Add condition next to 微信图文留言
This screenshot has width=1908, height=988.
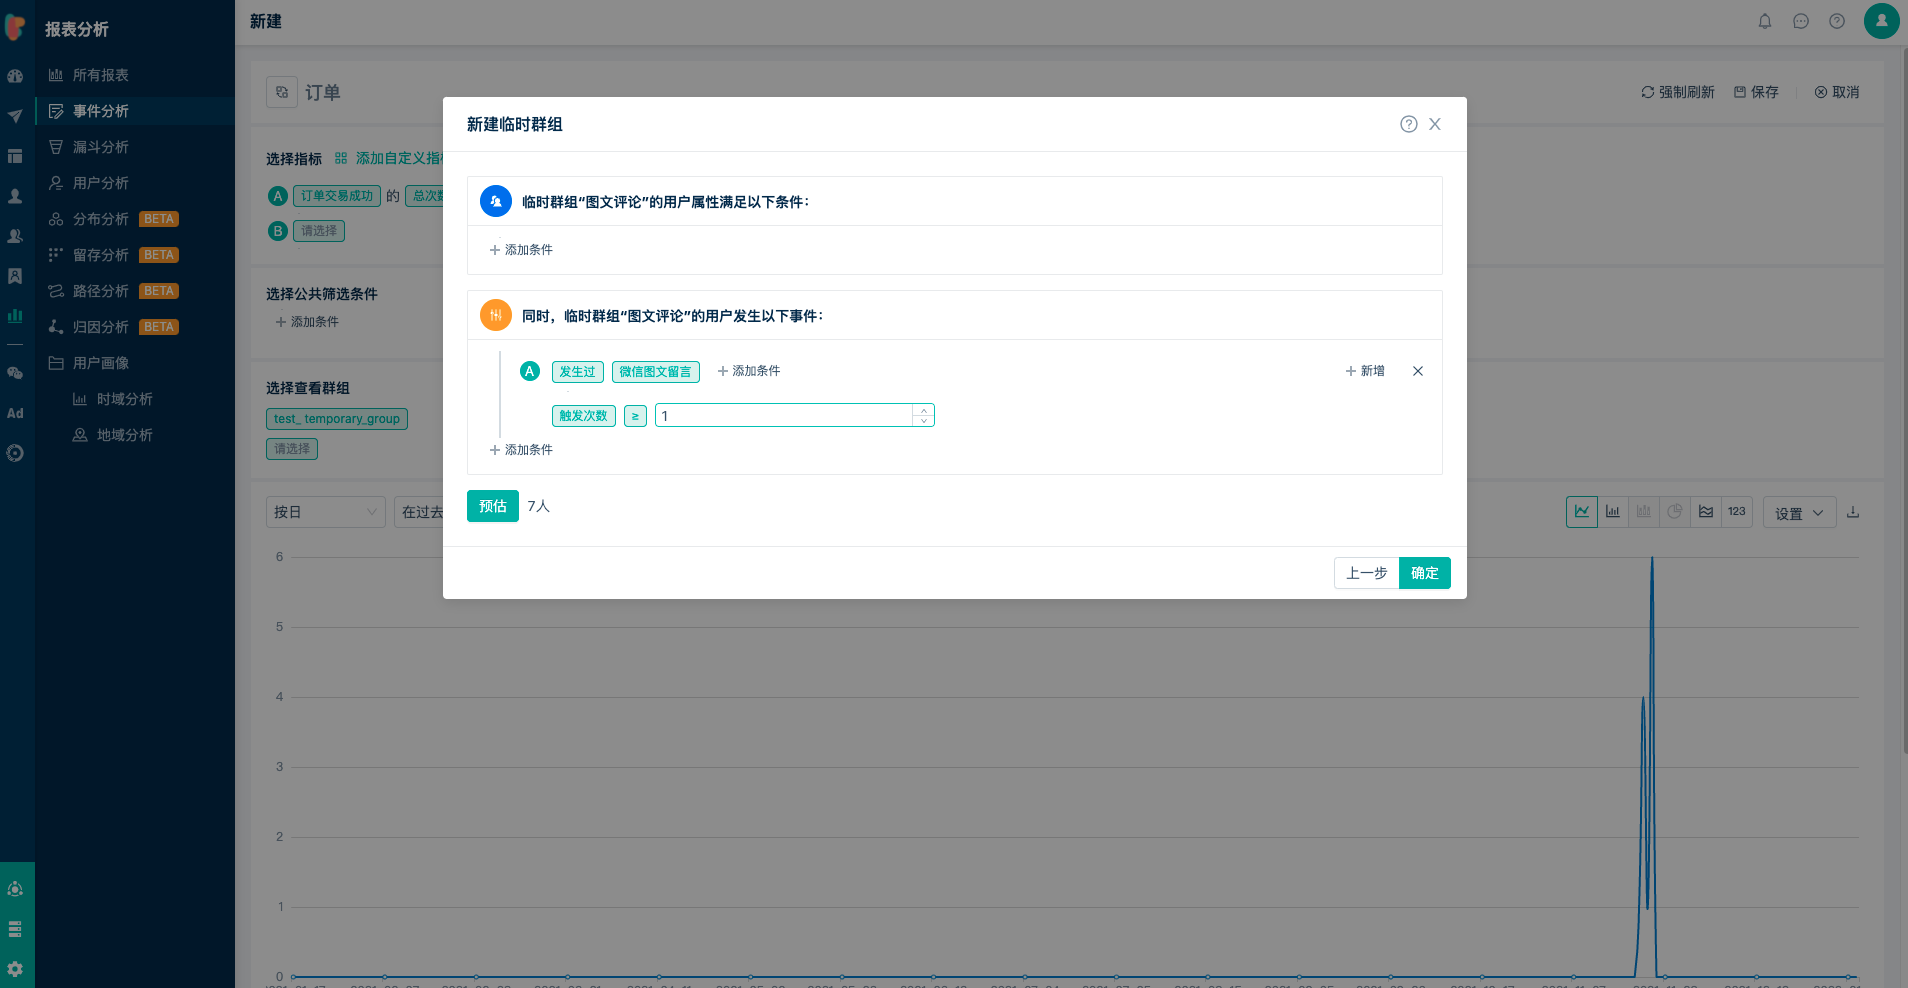(749, 371)
